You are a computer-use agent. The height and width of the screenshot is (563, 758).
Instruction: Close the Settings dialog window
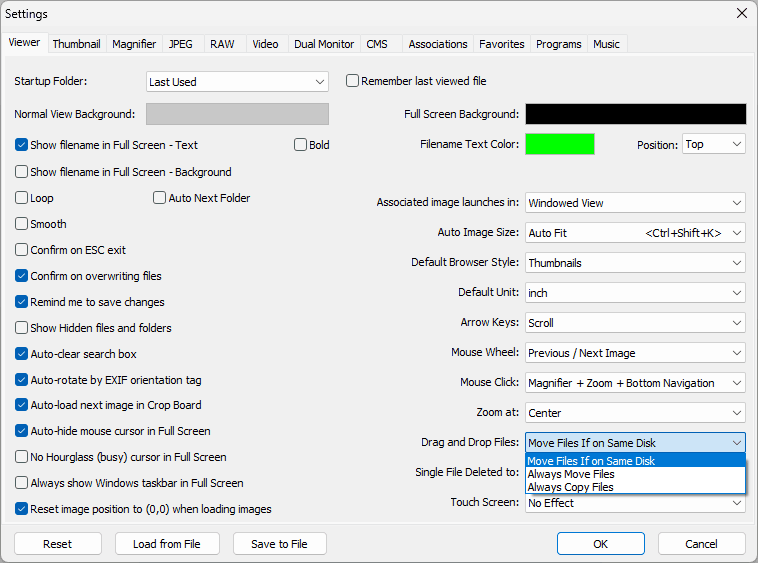[x=741, y=14]
